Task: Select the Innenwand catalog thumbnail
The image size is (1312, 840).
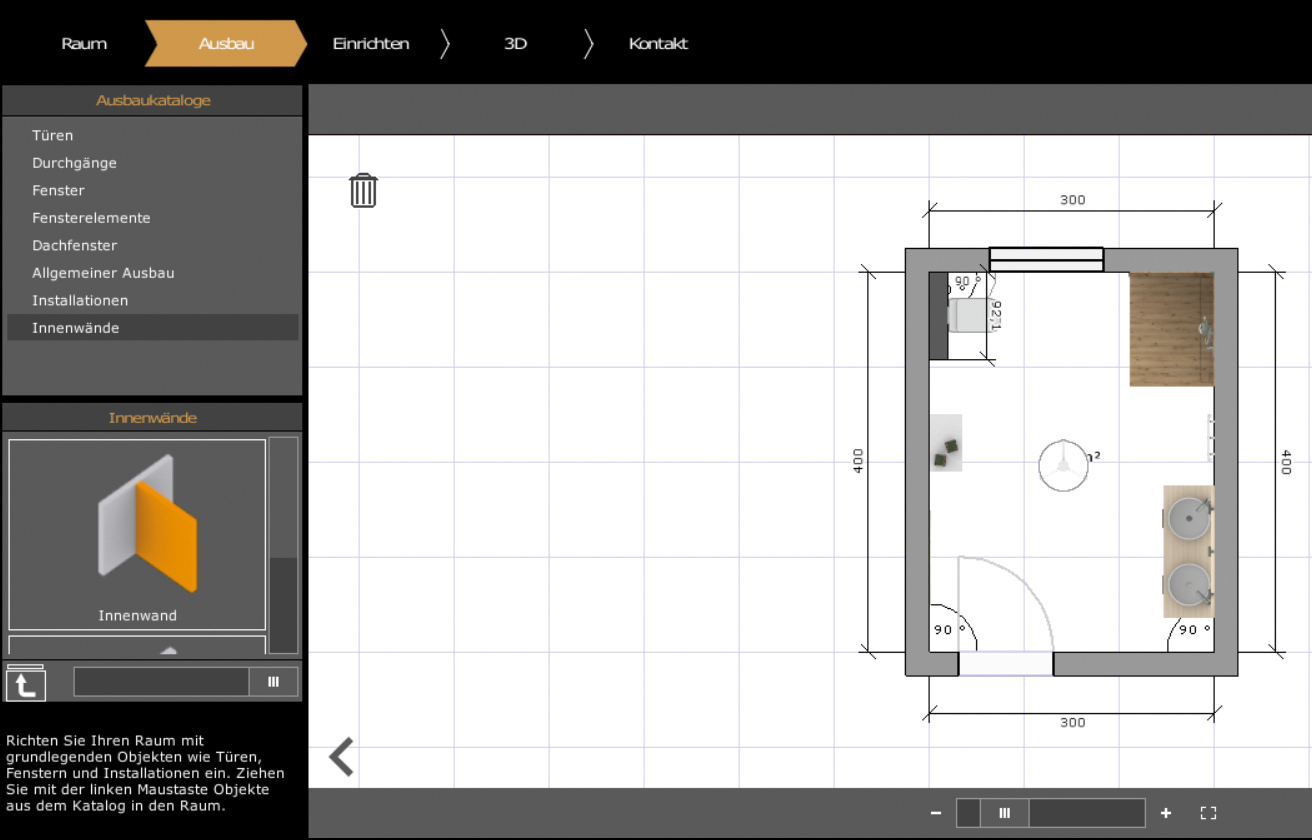Action: pyautogui.click(x=137, y=534)
